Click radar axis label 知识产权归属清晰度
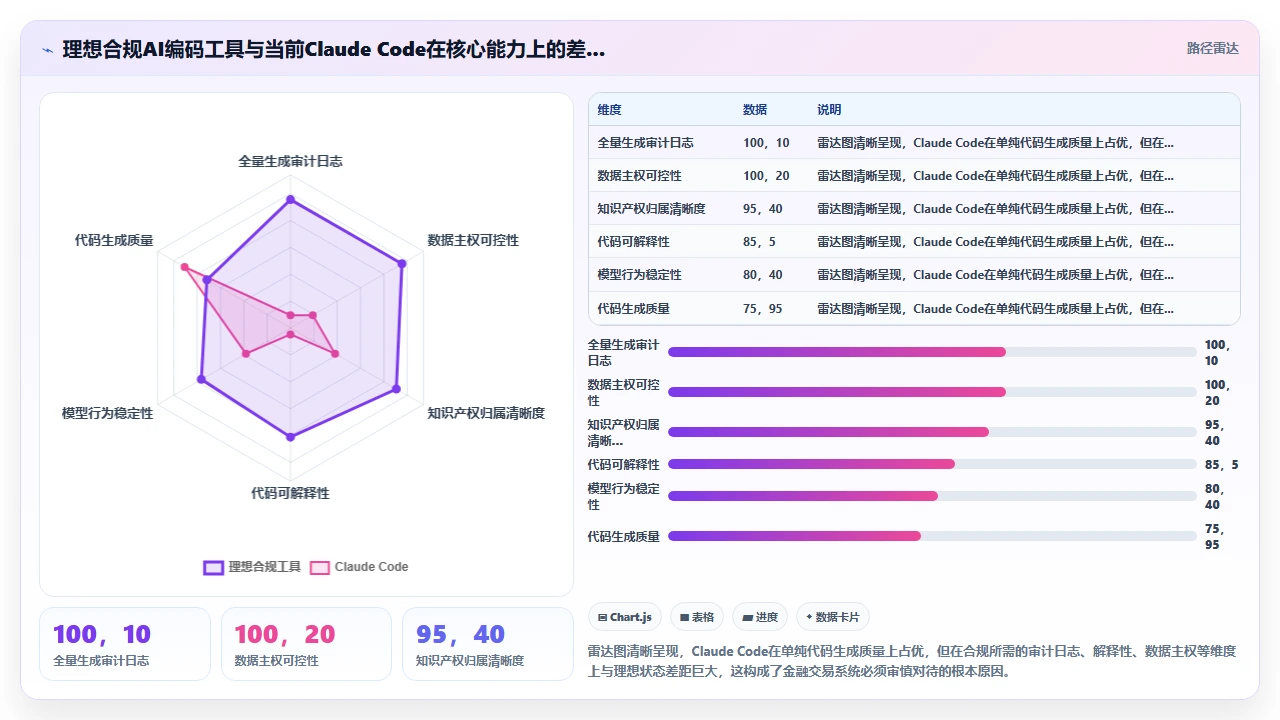Viewport: 1280px width, 720px height. (x=486, y=413)
